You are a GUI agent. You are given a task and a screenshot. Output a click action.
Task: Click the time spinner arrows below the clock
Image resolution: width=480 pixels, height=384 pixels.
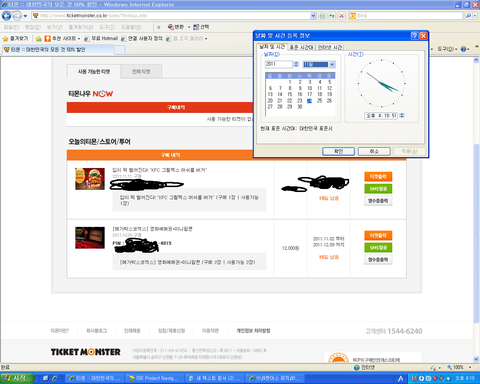click(x=402, y=115)
